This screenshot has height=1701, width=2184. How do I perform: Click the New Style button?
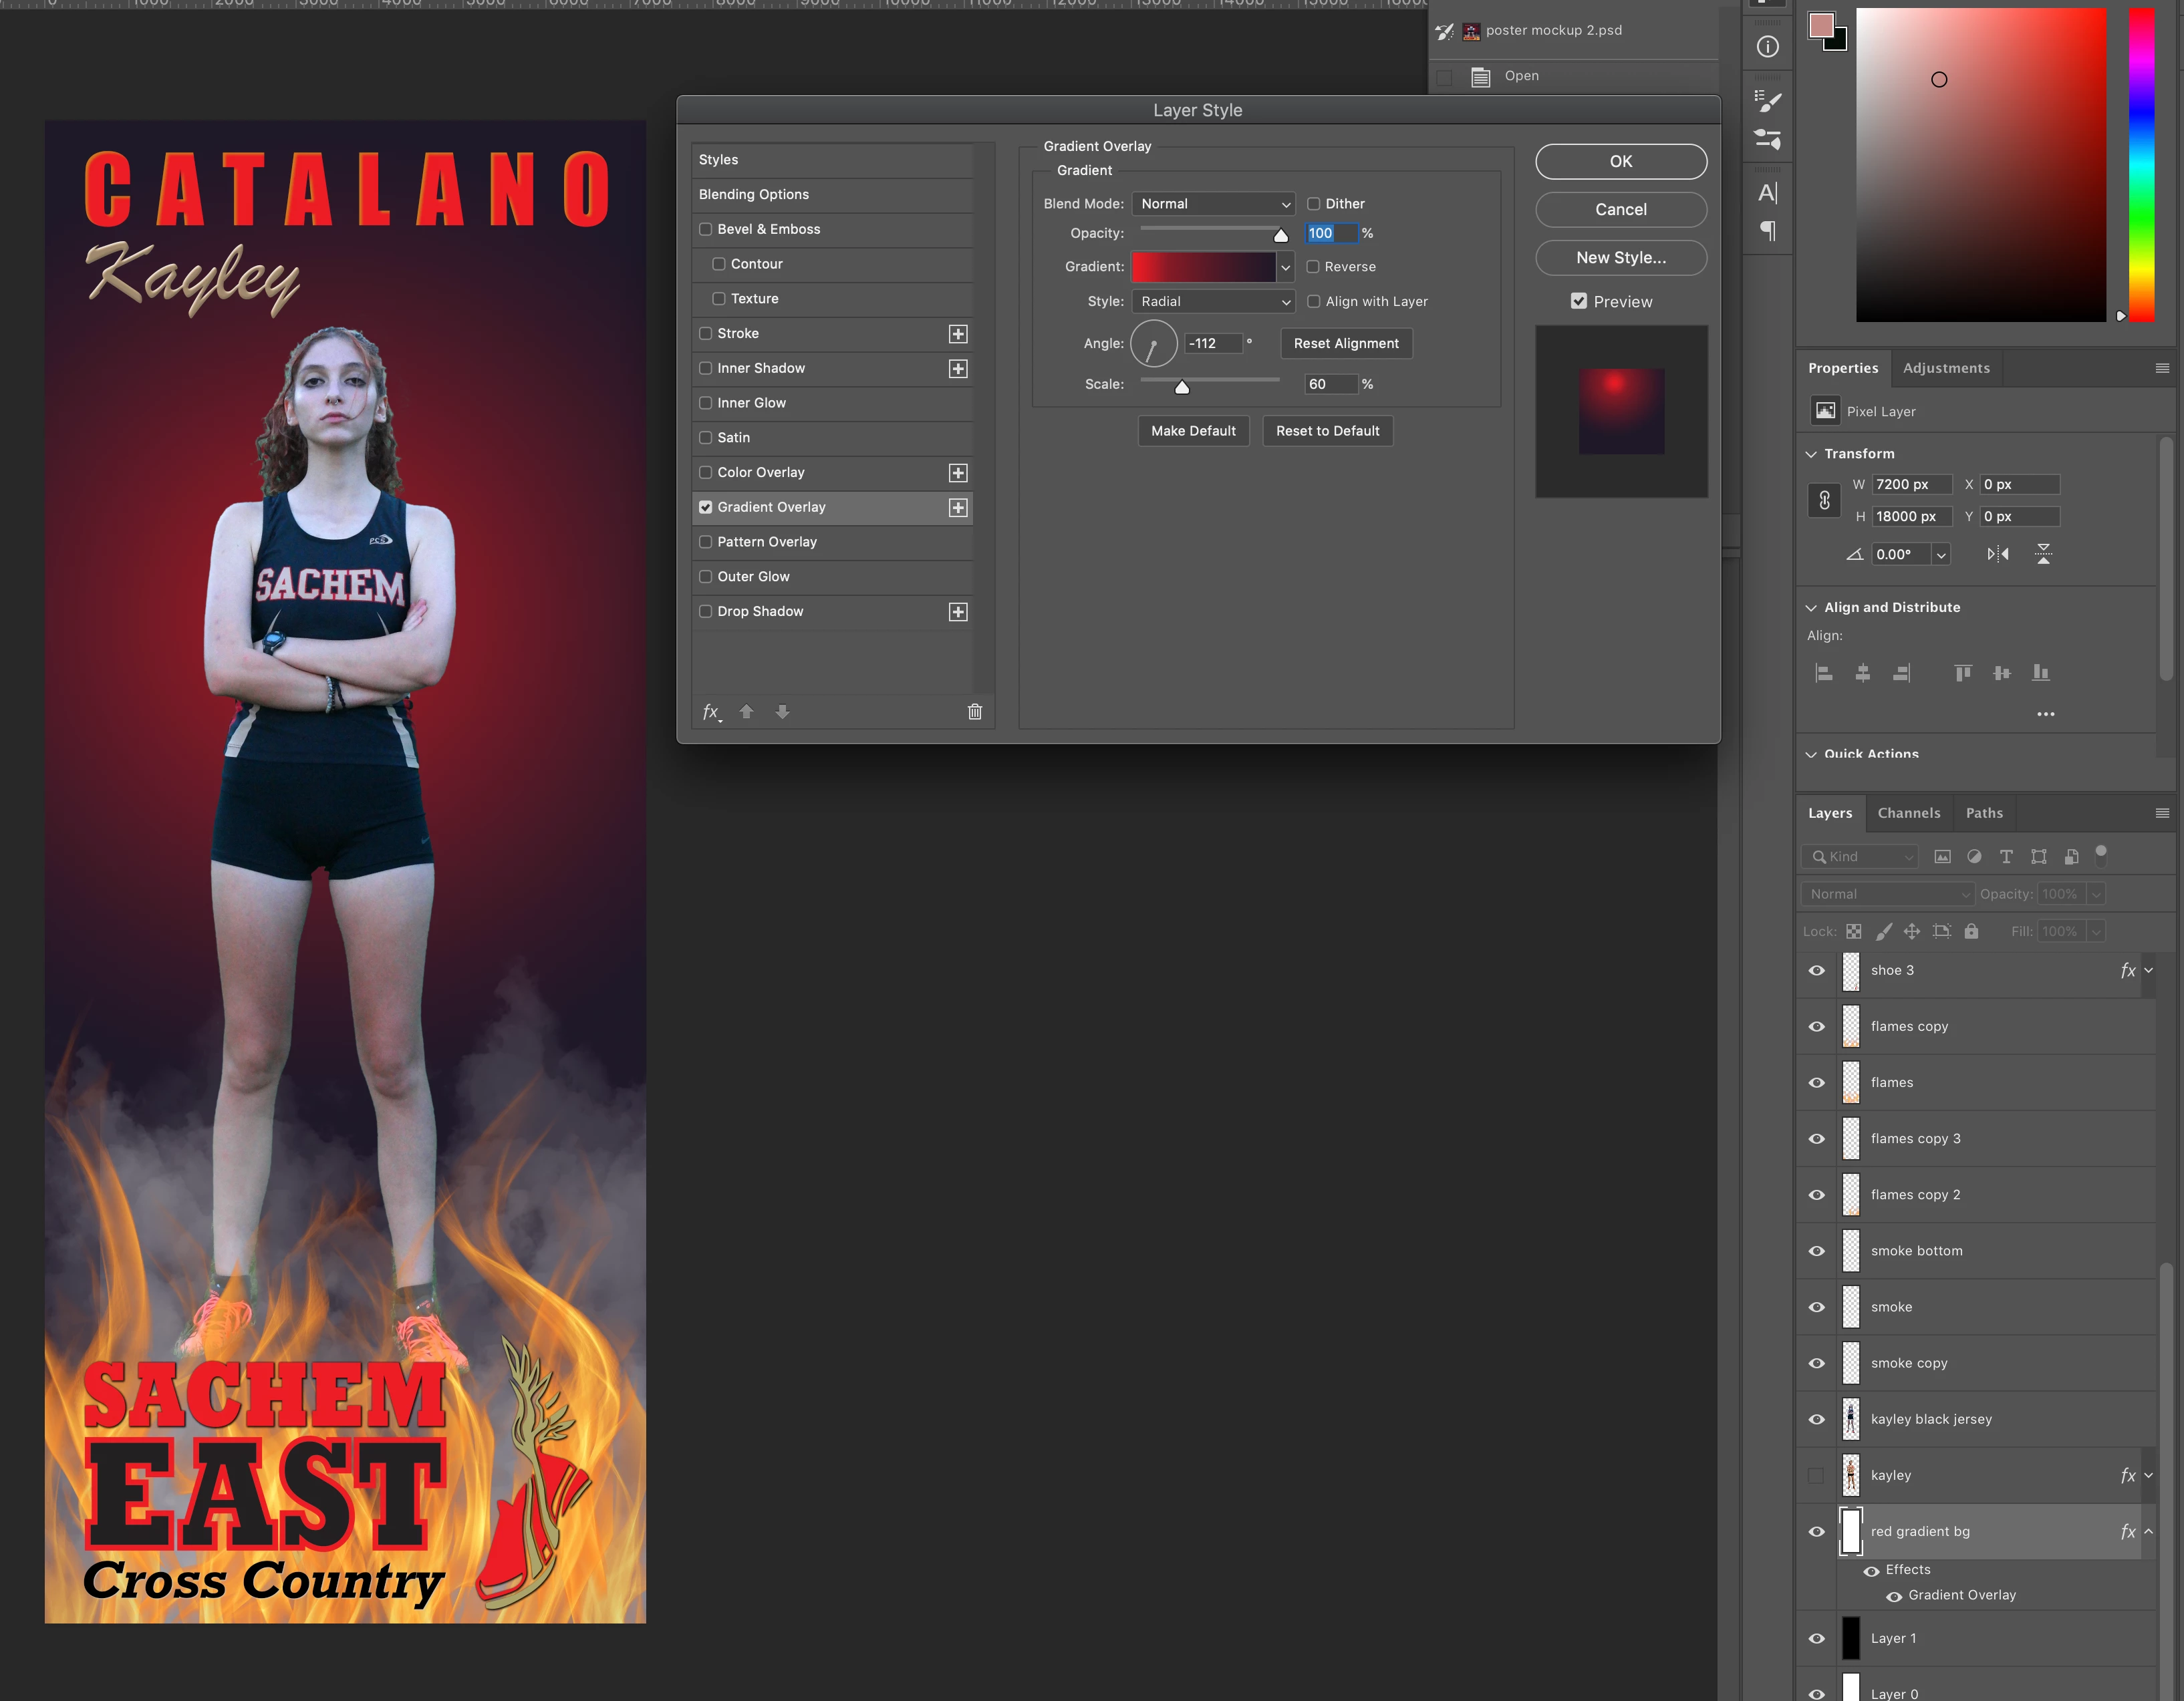[x=1620, y=258]
